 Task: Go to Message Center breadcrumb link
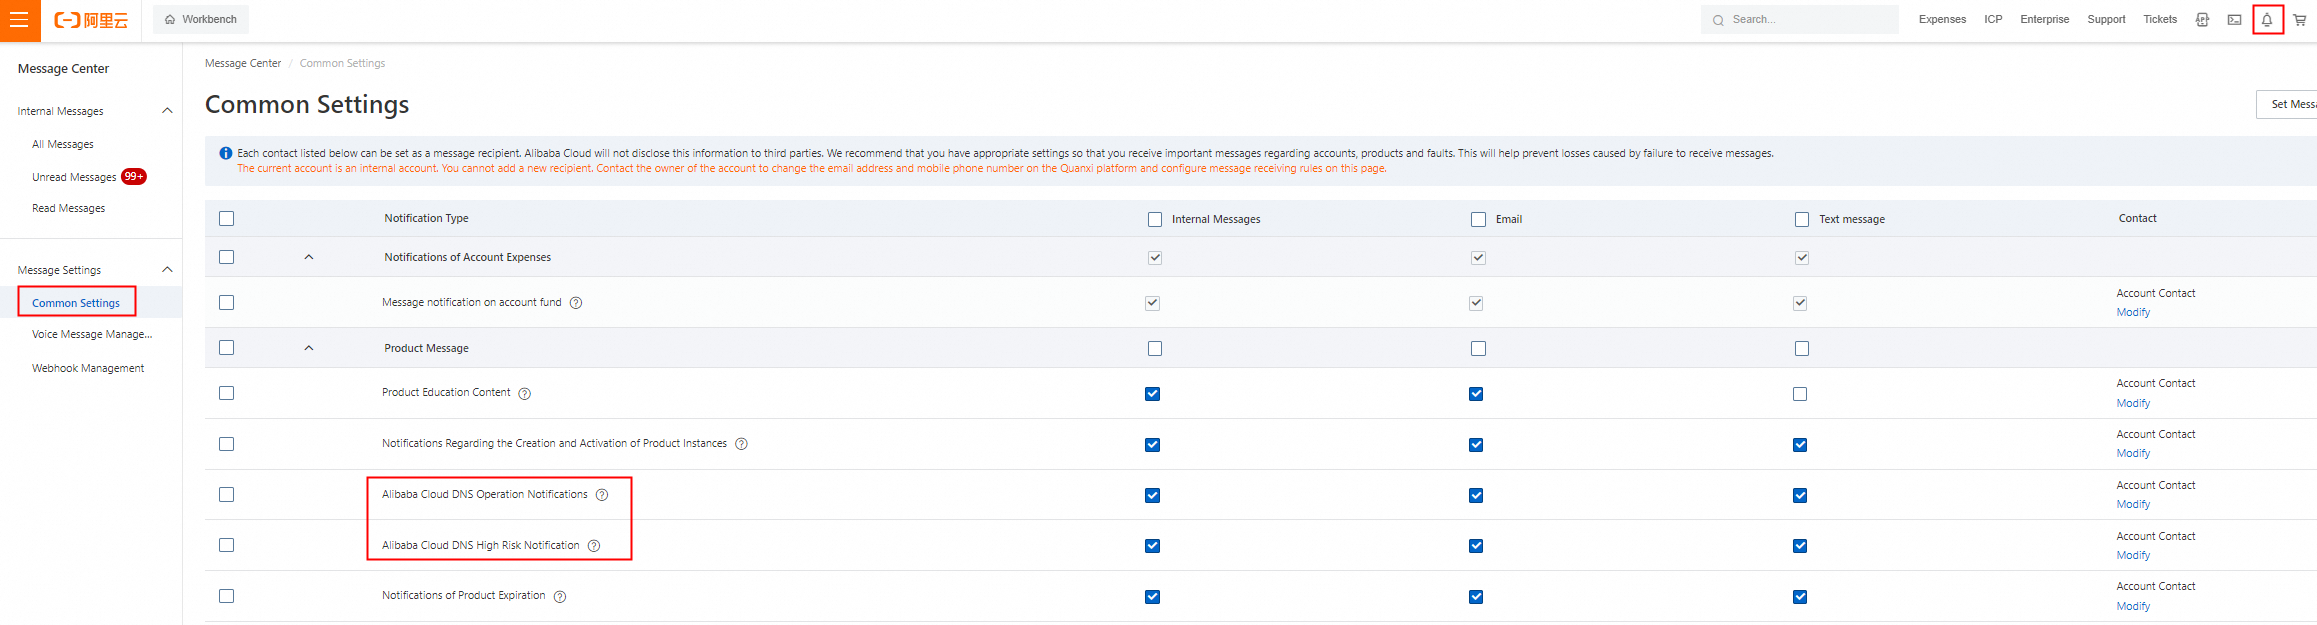[x=243, y=63]
